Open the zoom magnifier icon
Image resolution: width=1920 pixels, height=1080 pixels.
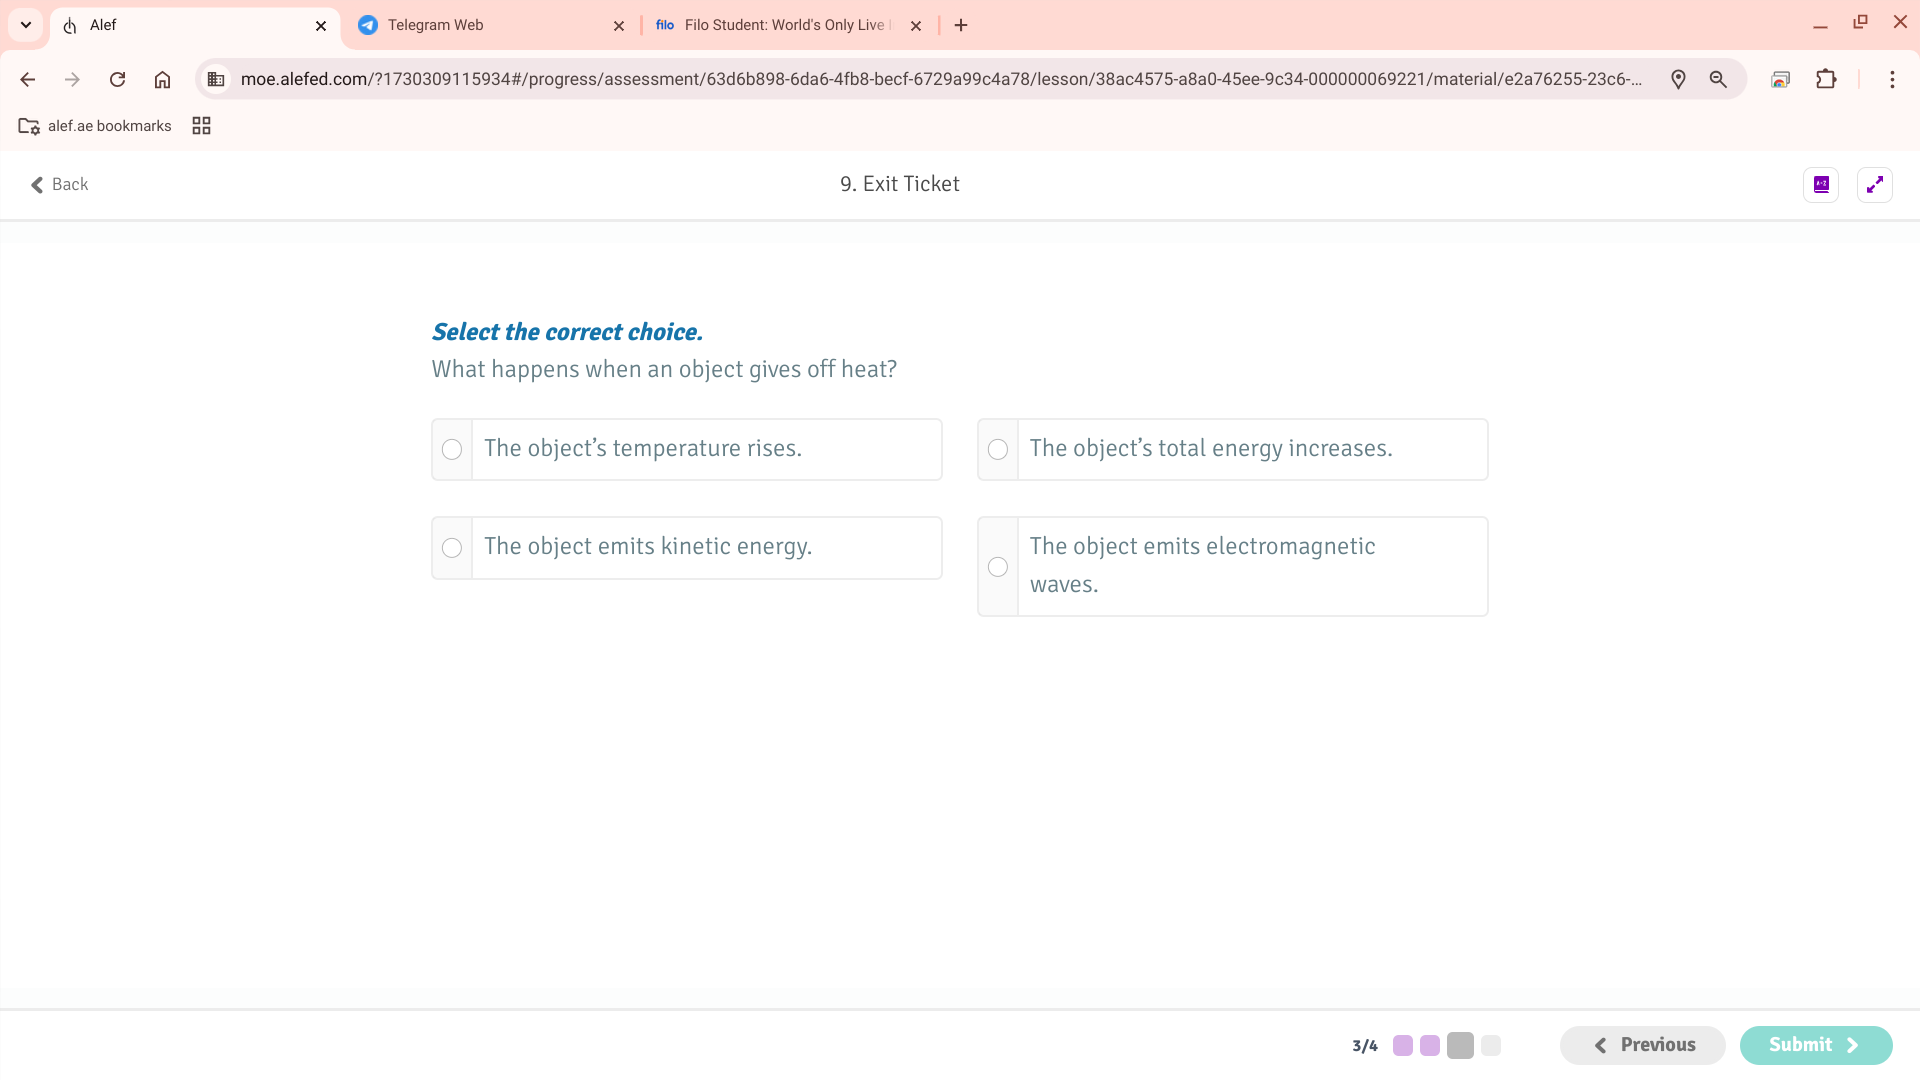[1718, 79]
